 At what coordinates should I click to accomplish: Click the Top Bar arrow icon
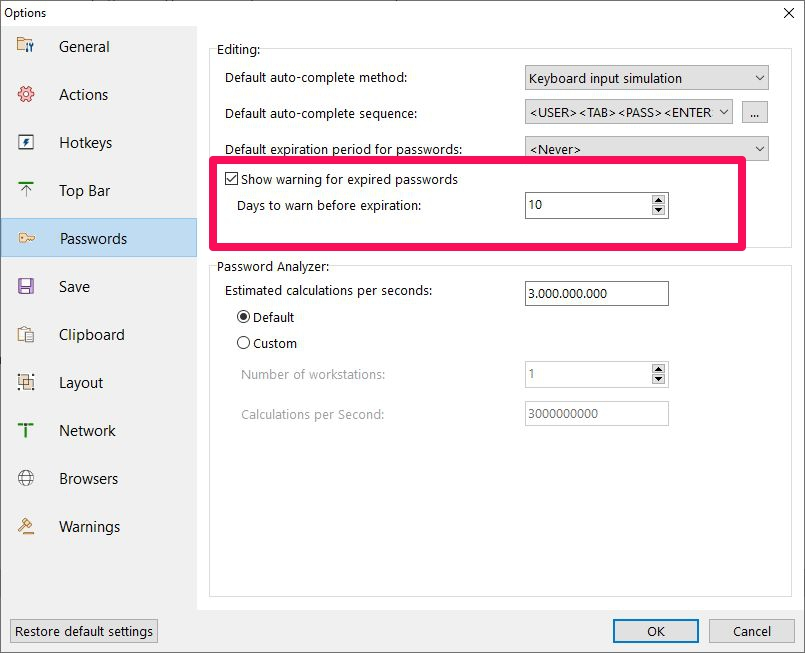(26, 189)
